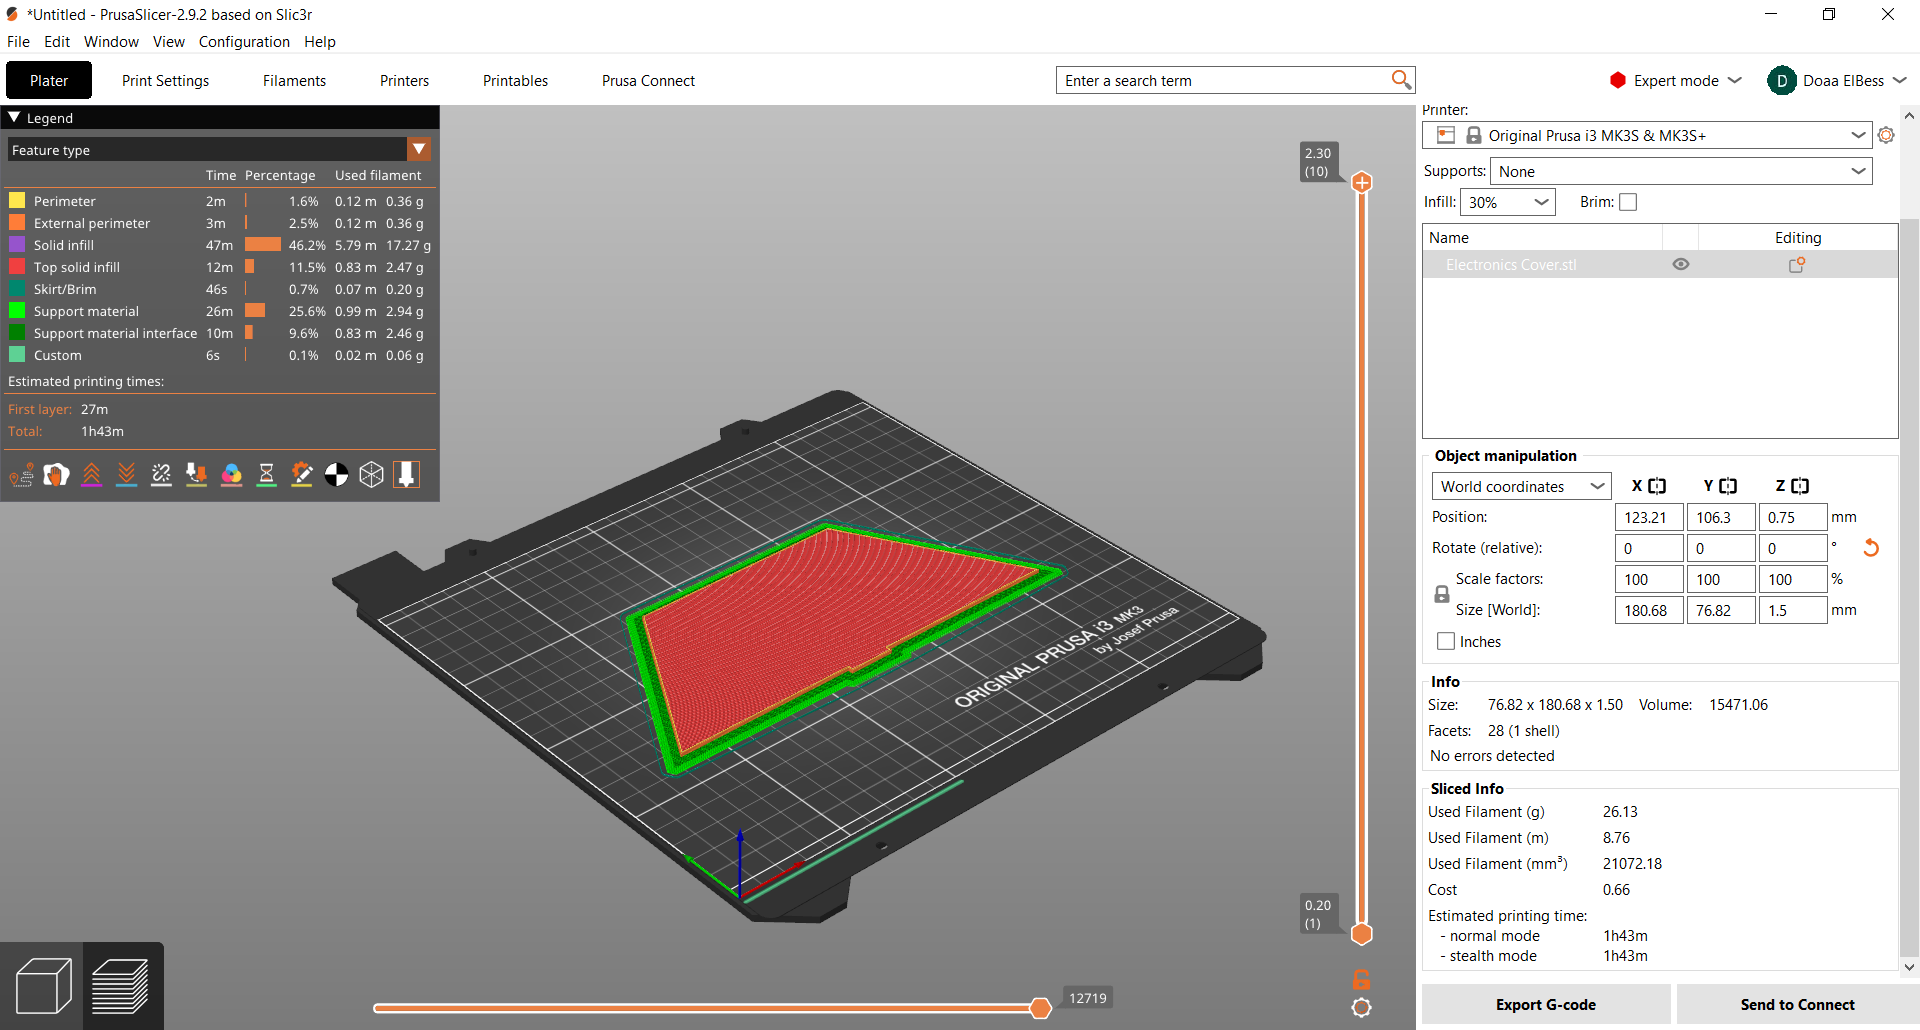This screenshot has height=1030, width=1920.
Task: Open the Prusa Connect tab
Action: [x=648, y=80]
